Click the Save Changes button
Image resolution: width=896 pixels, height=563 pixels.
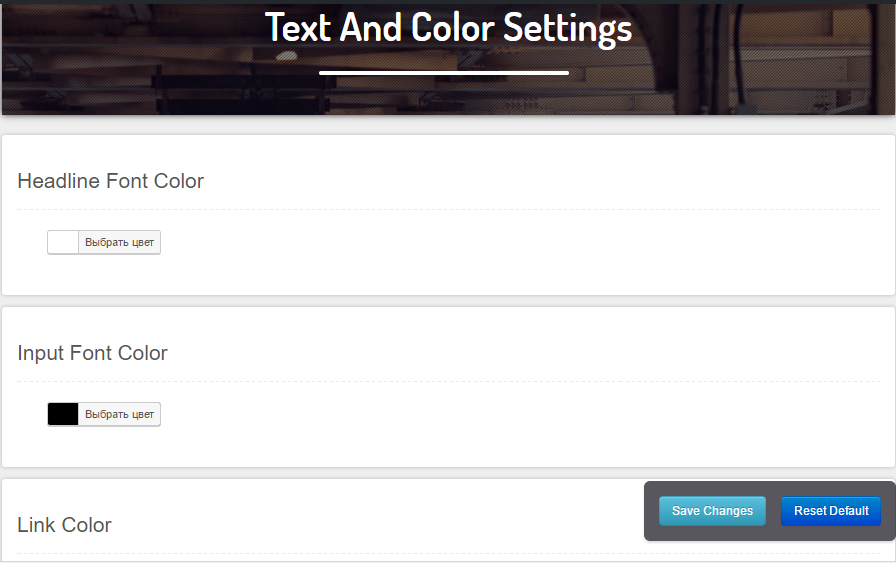pos(712,511)
